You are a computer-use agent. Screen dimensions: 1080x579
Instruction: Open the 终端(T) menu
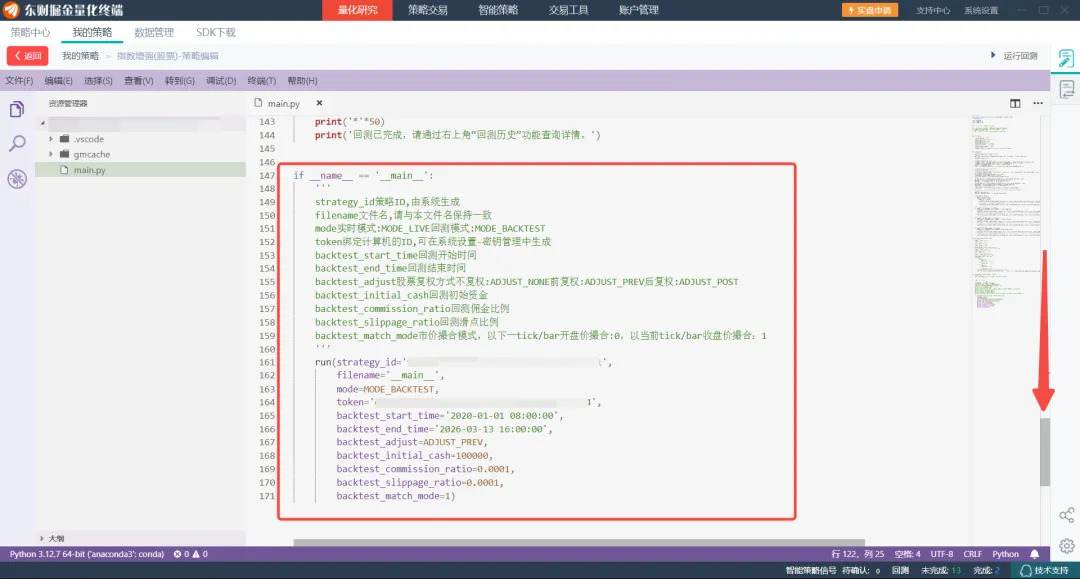262,81
